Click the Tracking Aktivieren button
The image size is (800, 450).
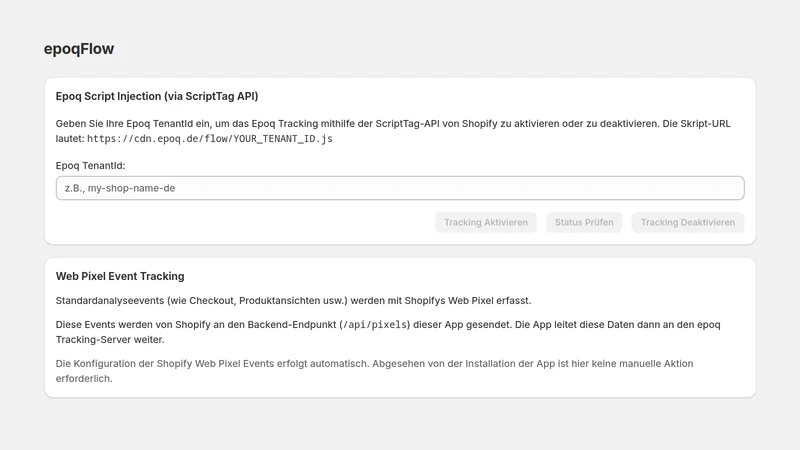tap(486, 222)
